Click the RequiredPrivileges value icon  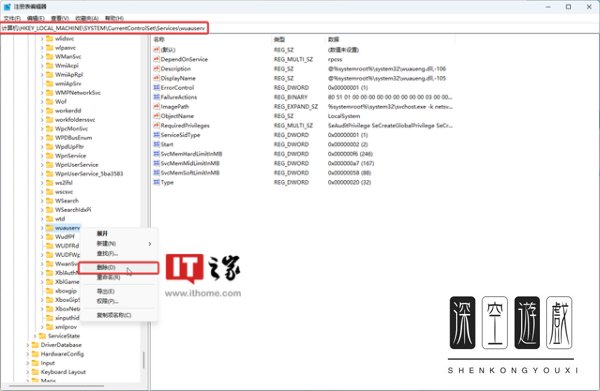click(x=156, y=125)
